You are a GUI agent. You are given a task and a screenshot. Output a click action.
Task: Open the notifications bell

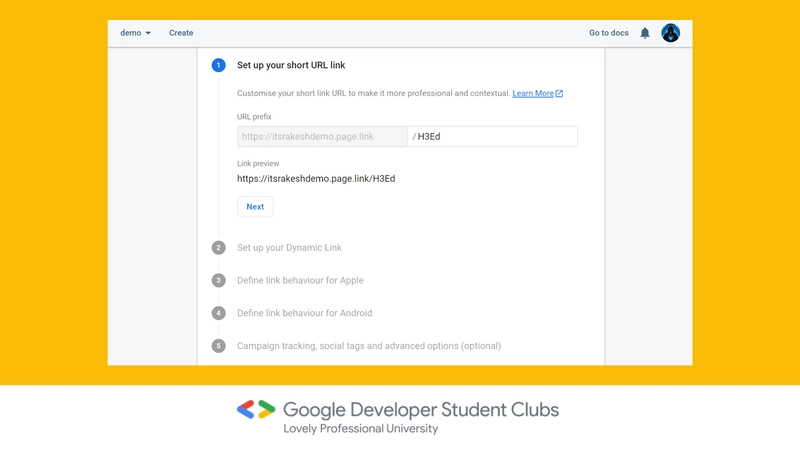(645, 33)
